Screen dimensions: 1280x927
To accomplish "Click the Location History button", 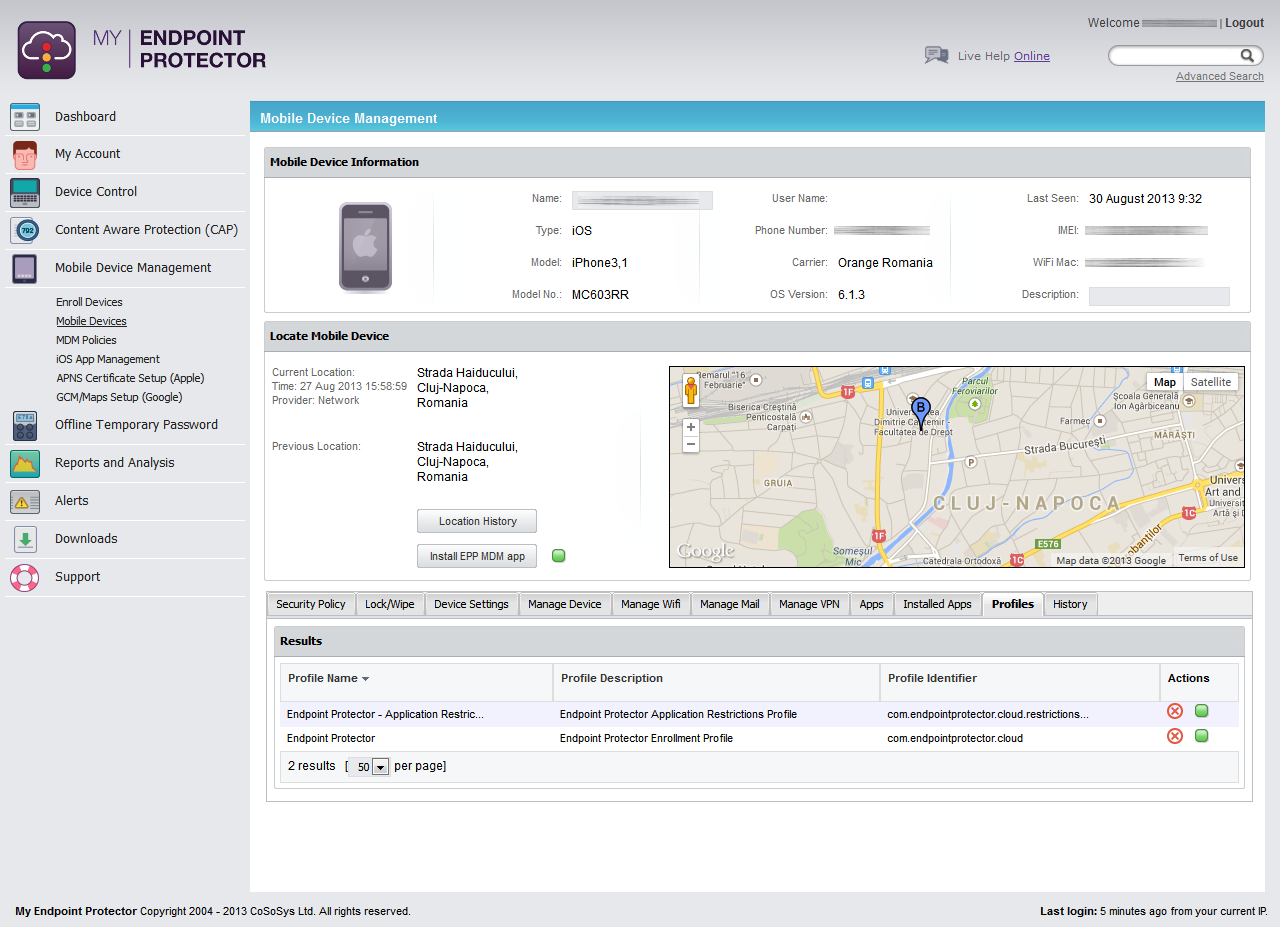I will click(477, 521).
